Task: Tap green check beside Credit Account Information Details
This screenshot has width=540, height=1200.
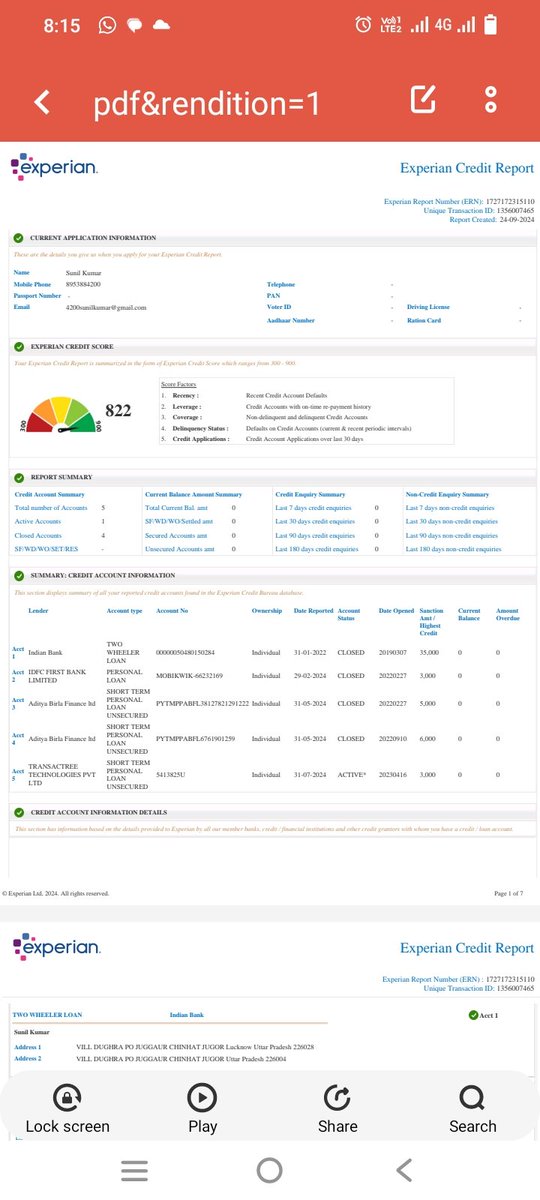Action: click(18, 812)
